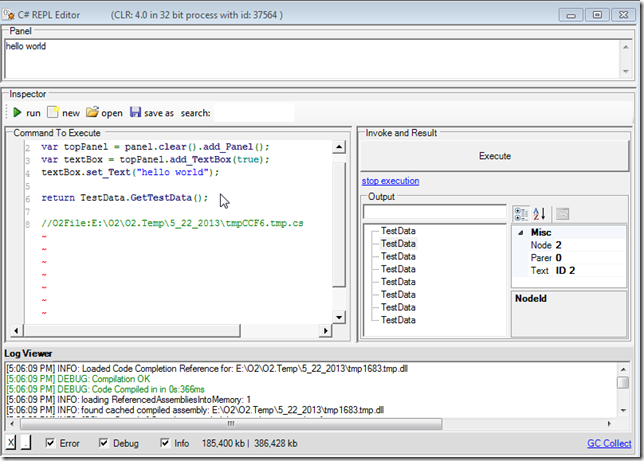Click the X button in the log toolbar

tap(11, 443)
